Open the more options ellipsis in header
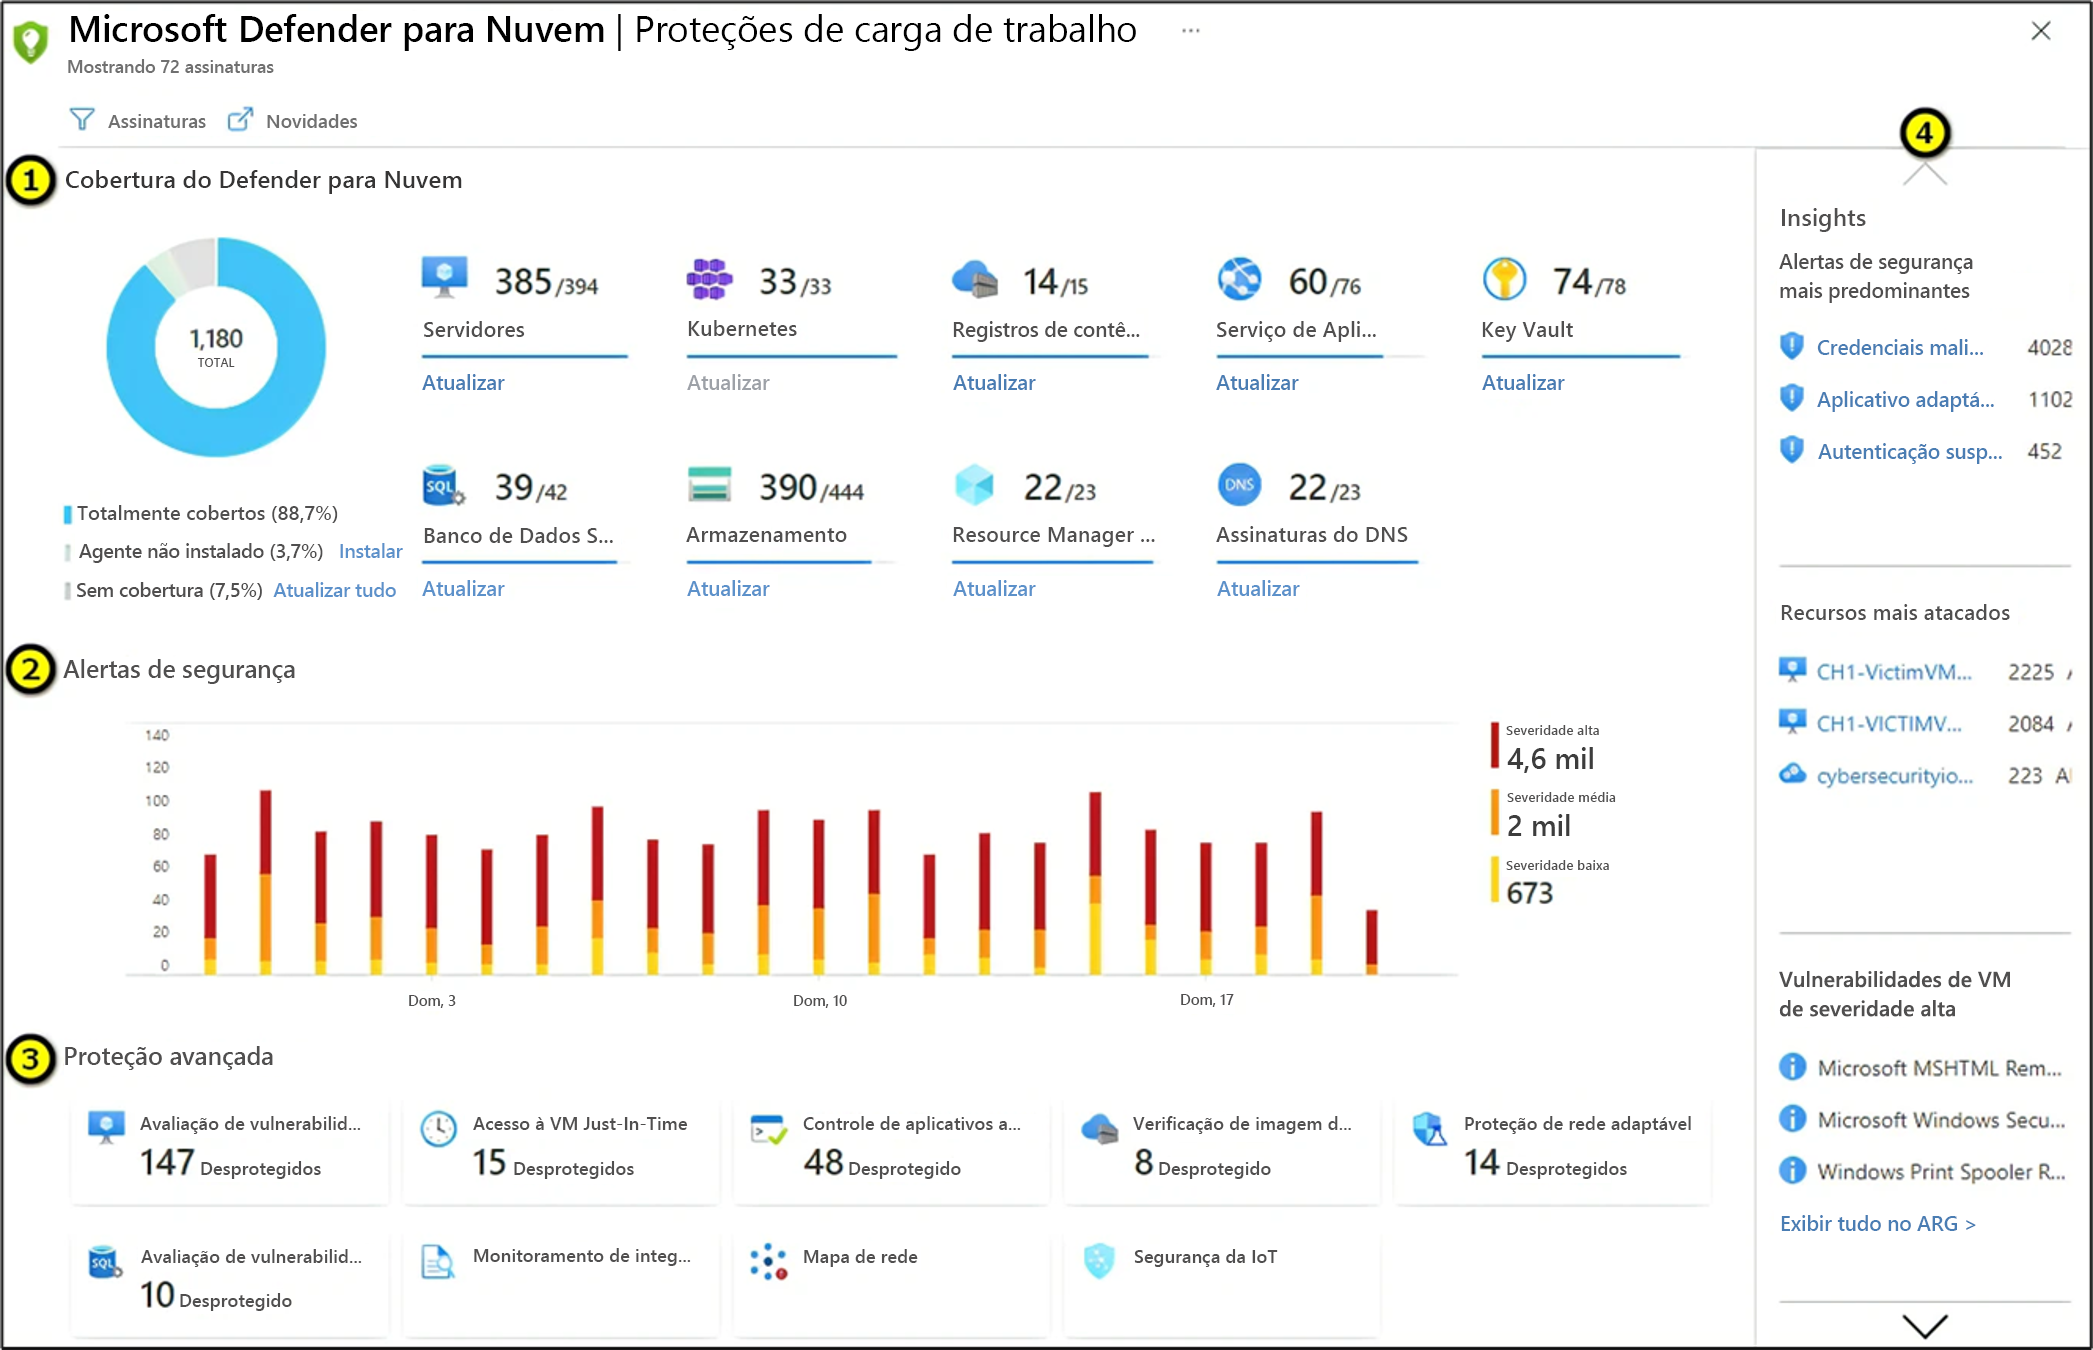This screenshot has width=2093, height=1350. tap(1190, 31)
